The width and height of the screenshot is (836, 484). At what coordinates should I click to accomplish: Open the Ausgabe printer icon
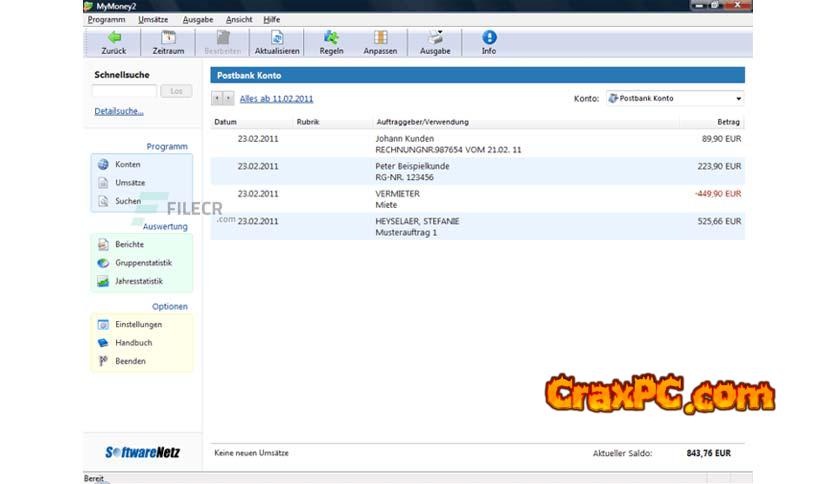(x=435, y=38)
